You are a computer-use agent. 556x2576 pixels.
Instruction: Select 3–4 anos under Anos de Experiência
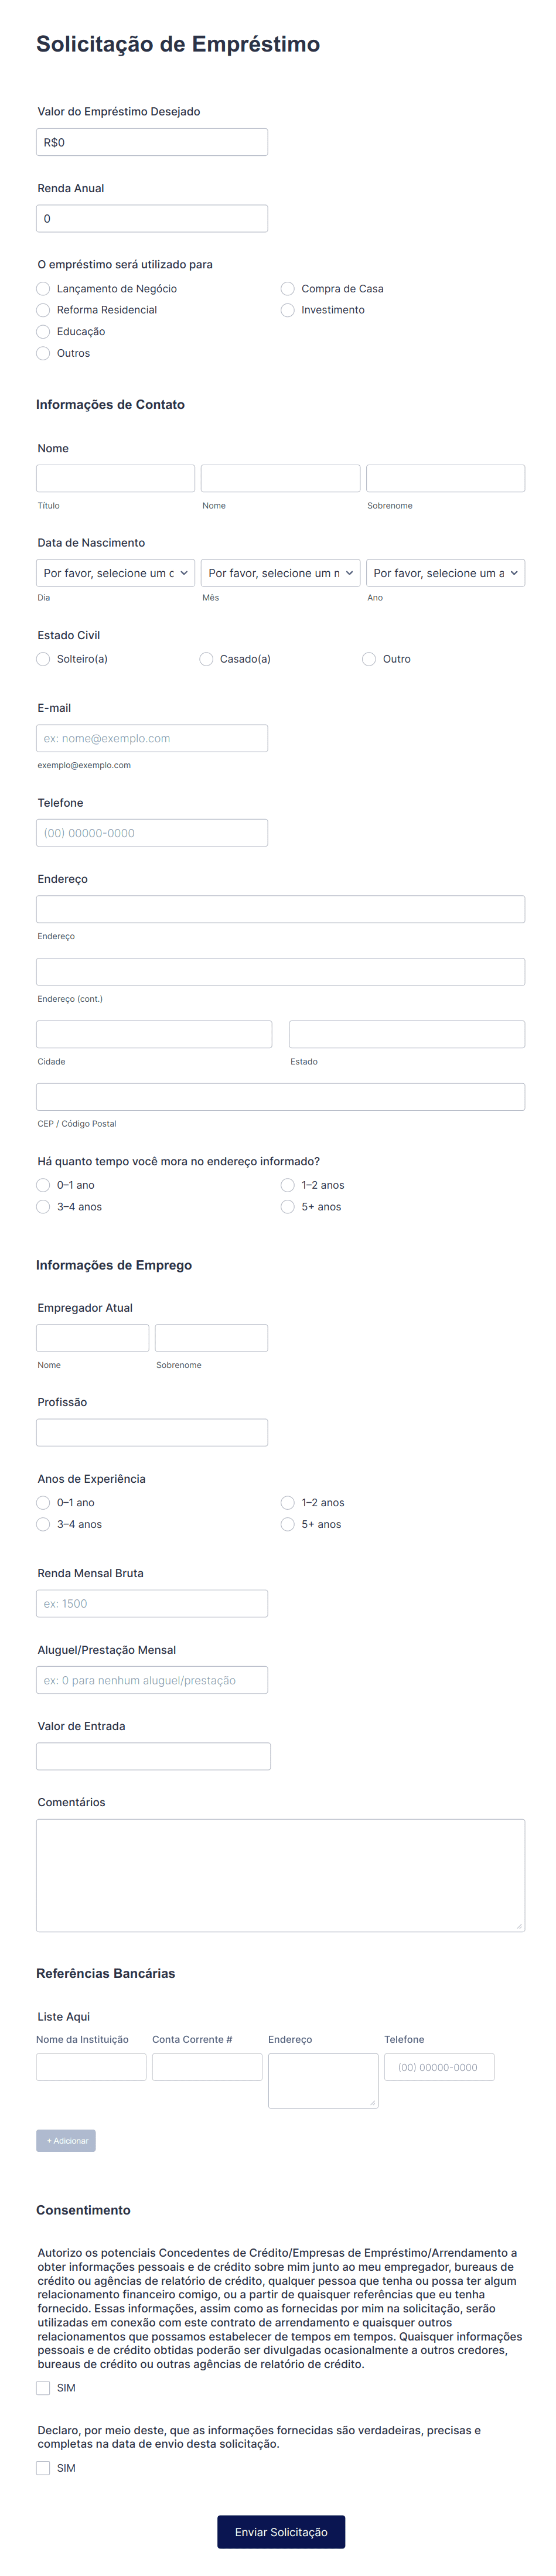[x=43, y=1524]
